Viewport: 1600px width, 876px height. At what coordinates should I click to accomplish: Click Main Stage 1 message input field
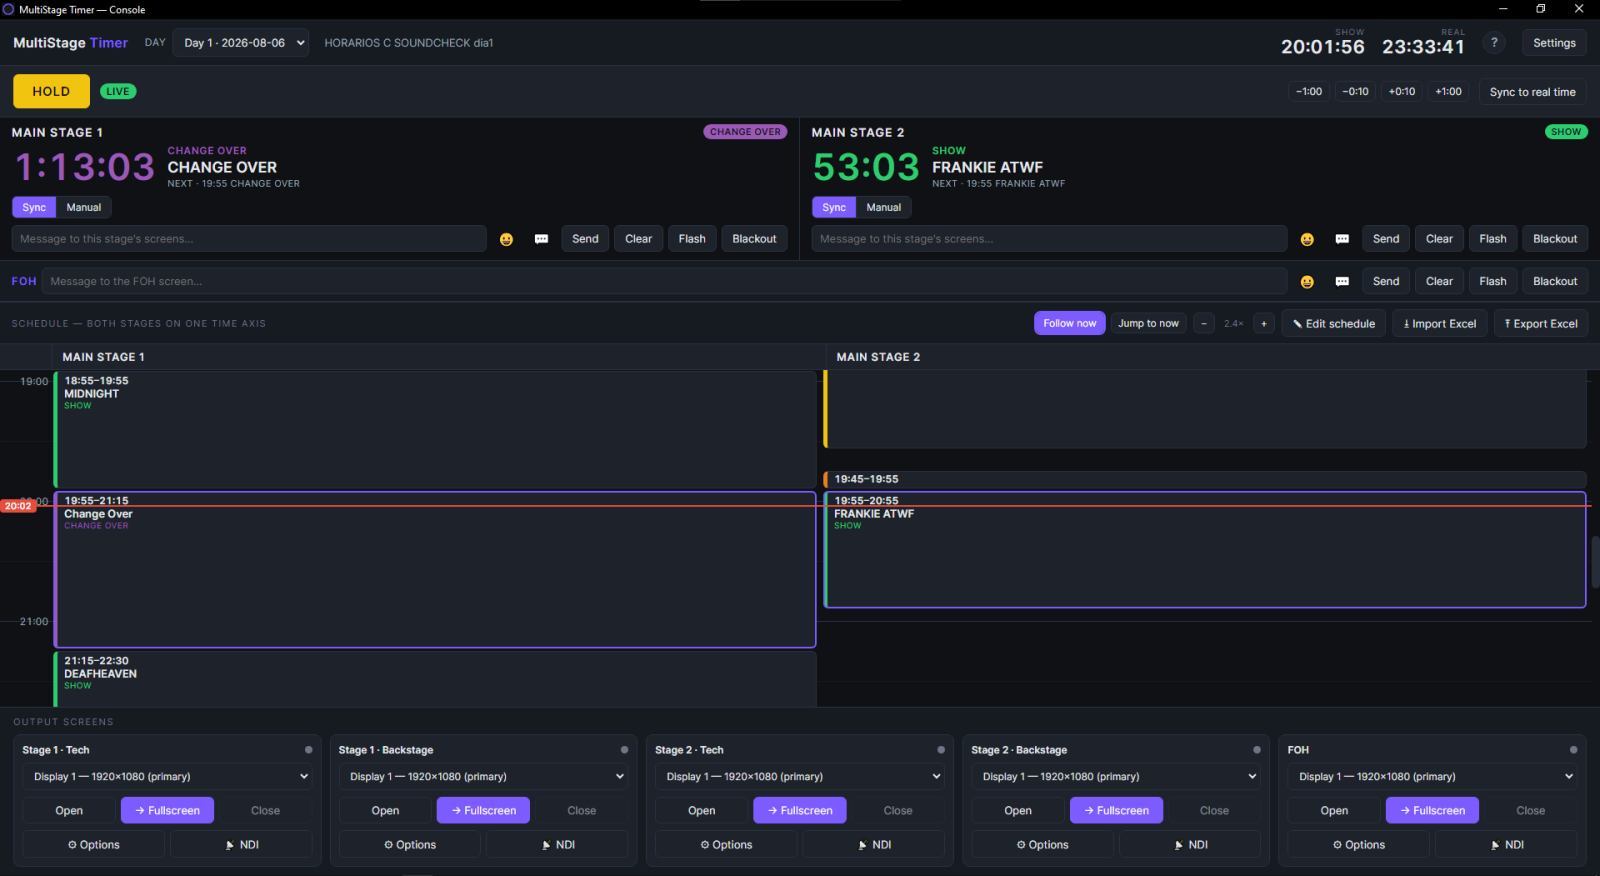tap(249, 239)
